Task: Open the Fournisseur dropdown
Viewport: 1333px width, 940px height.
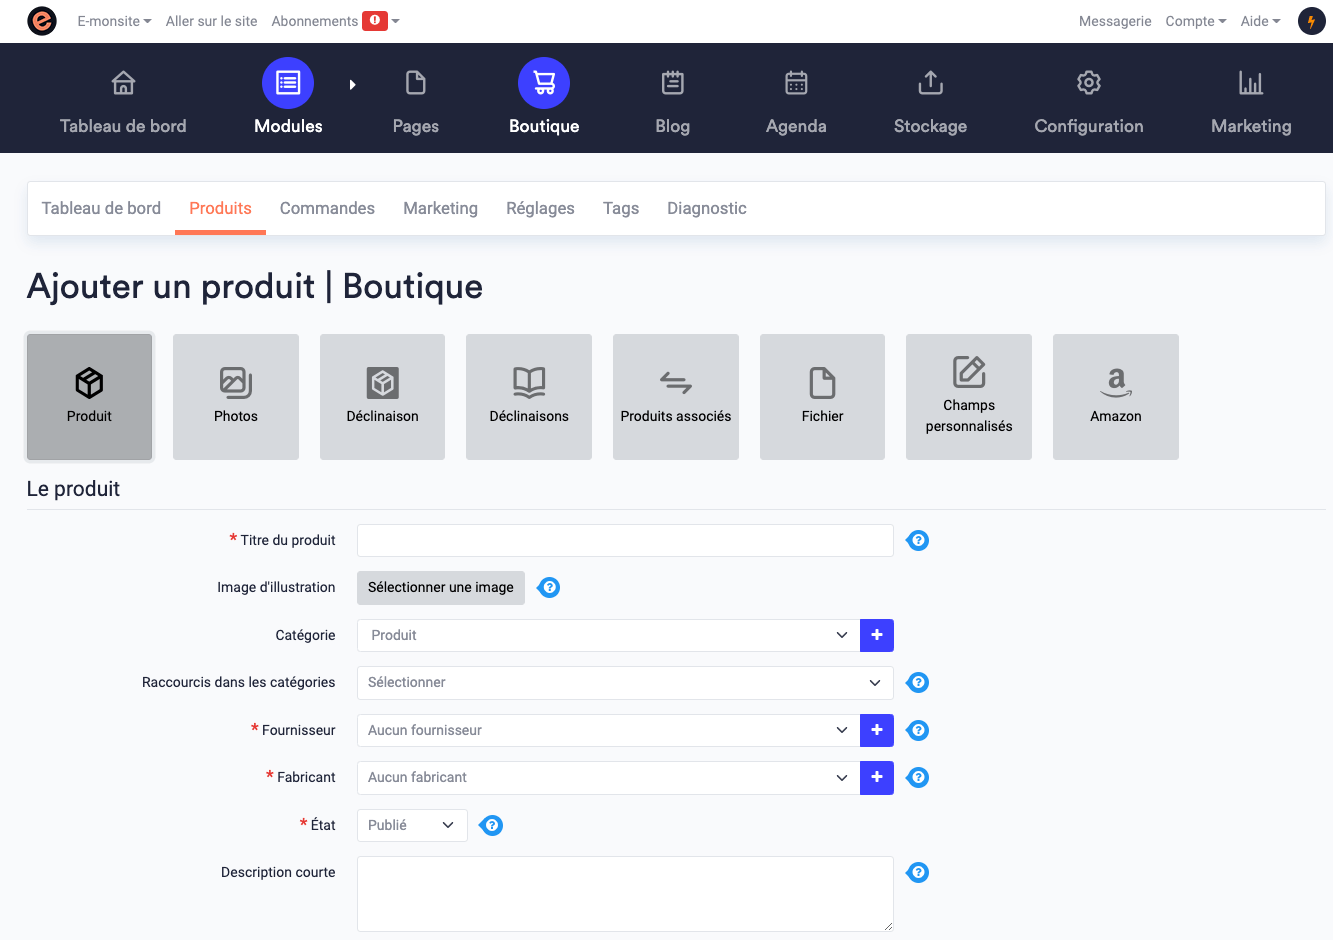Action: [608, 730]
